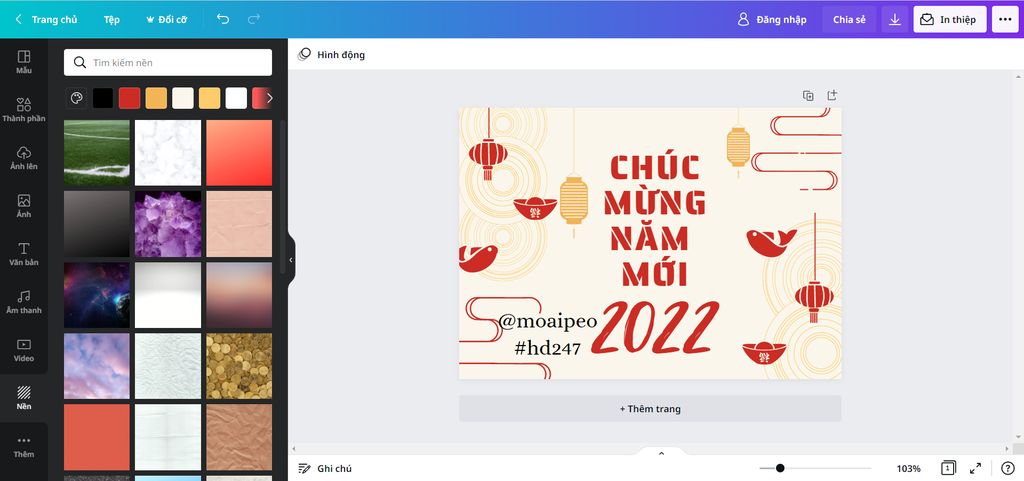1024x481 pixels.
Task: Select the white crumpled paper background
Action: click(x=168, y=366)
